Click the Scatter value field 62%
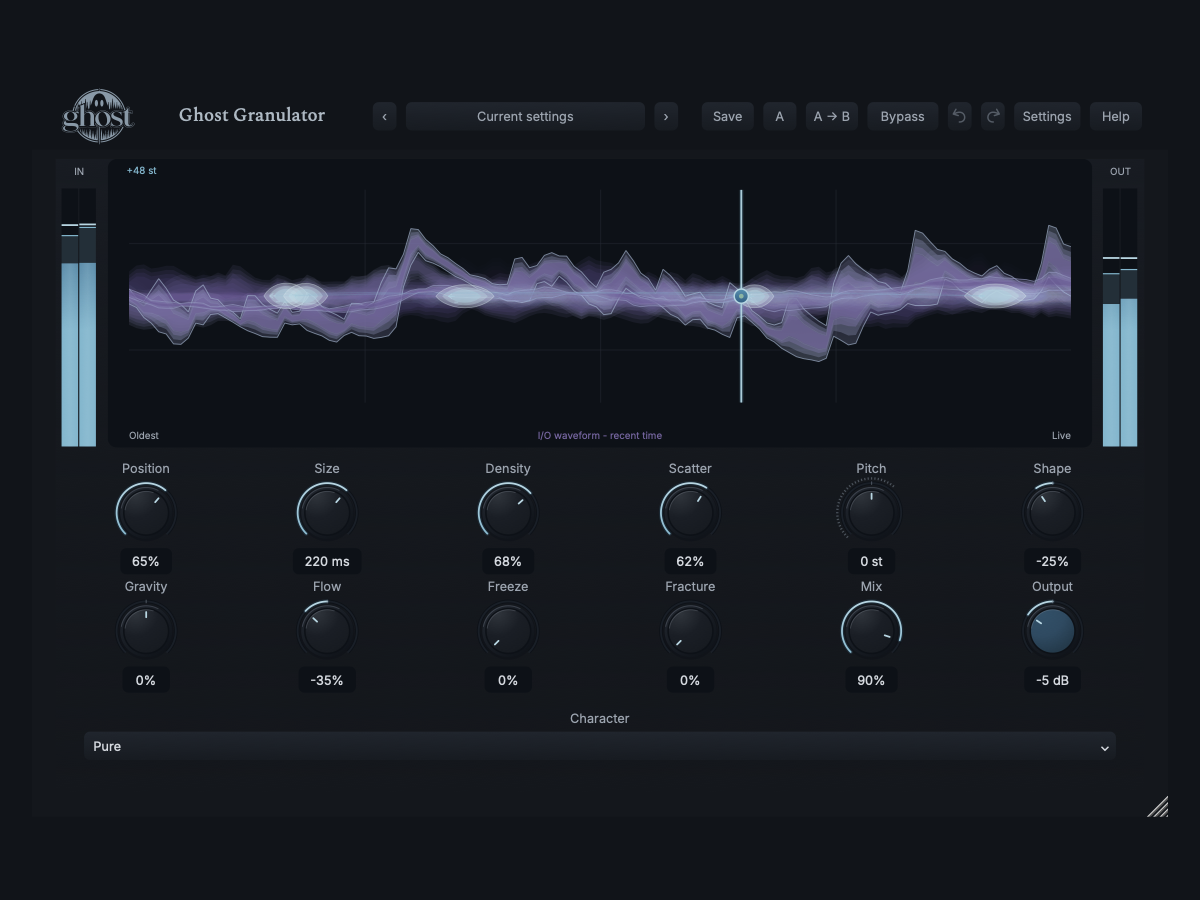Viewport: 1200px width, 900px height. 690,561
